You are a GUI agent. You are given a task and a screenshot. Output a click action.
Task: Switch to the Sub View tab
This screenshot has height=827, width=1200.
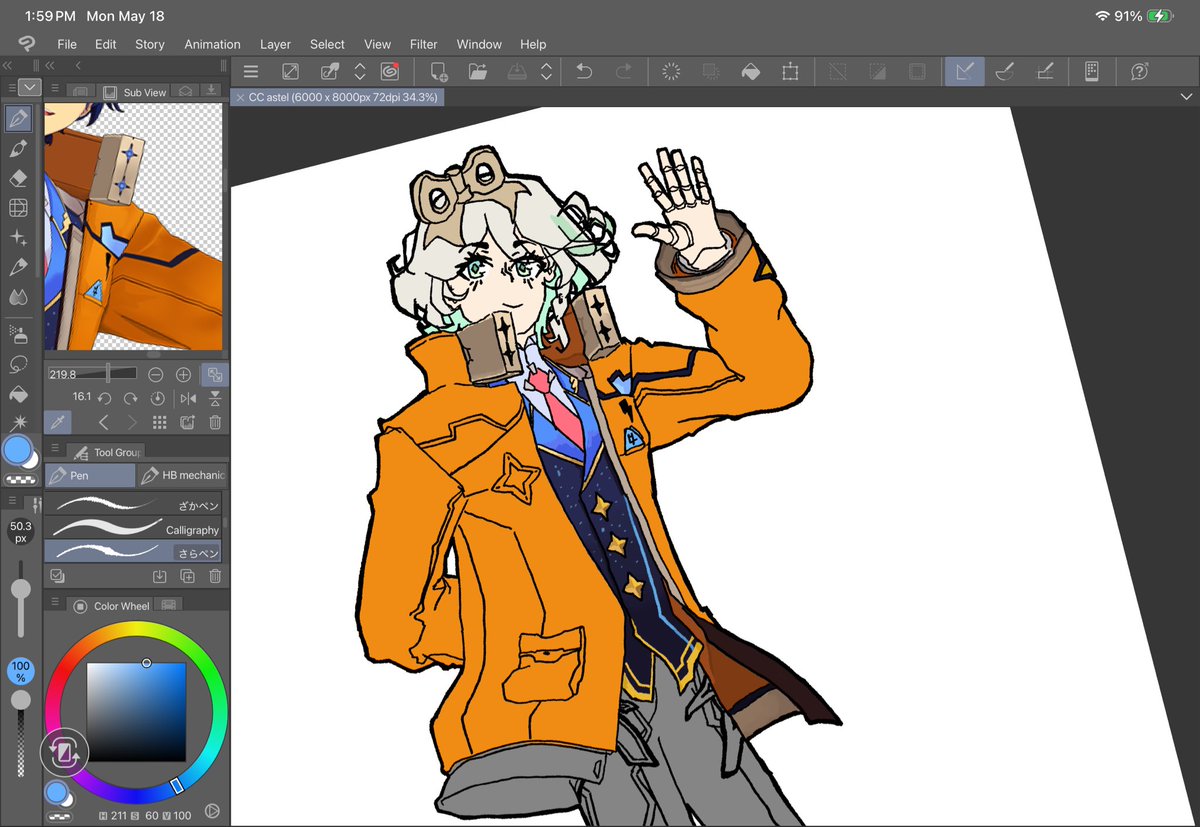(x=135, y=91)
